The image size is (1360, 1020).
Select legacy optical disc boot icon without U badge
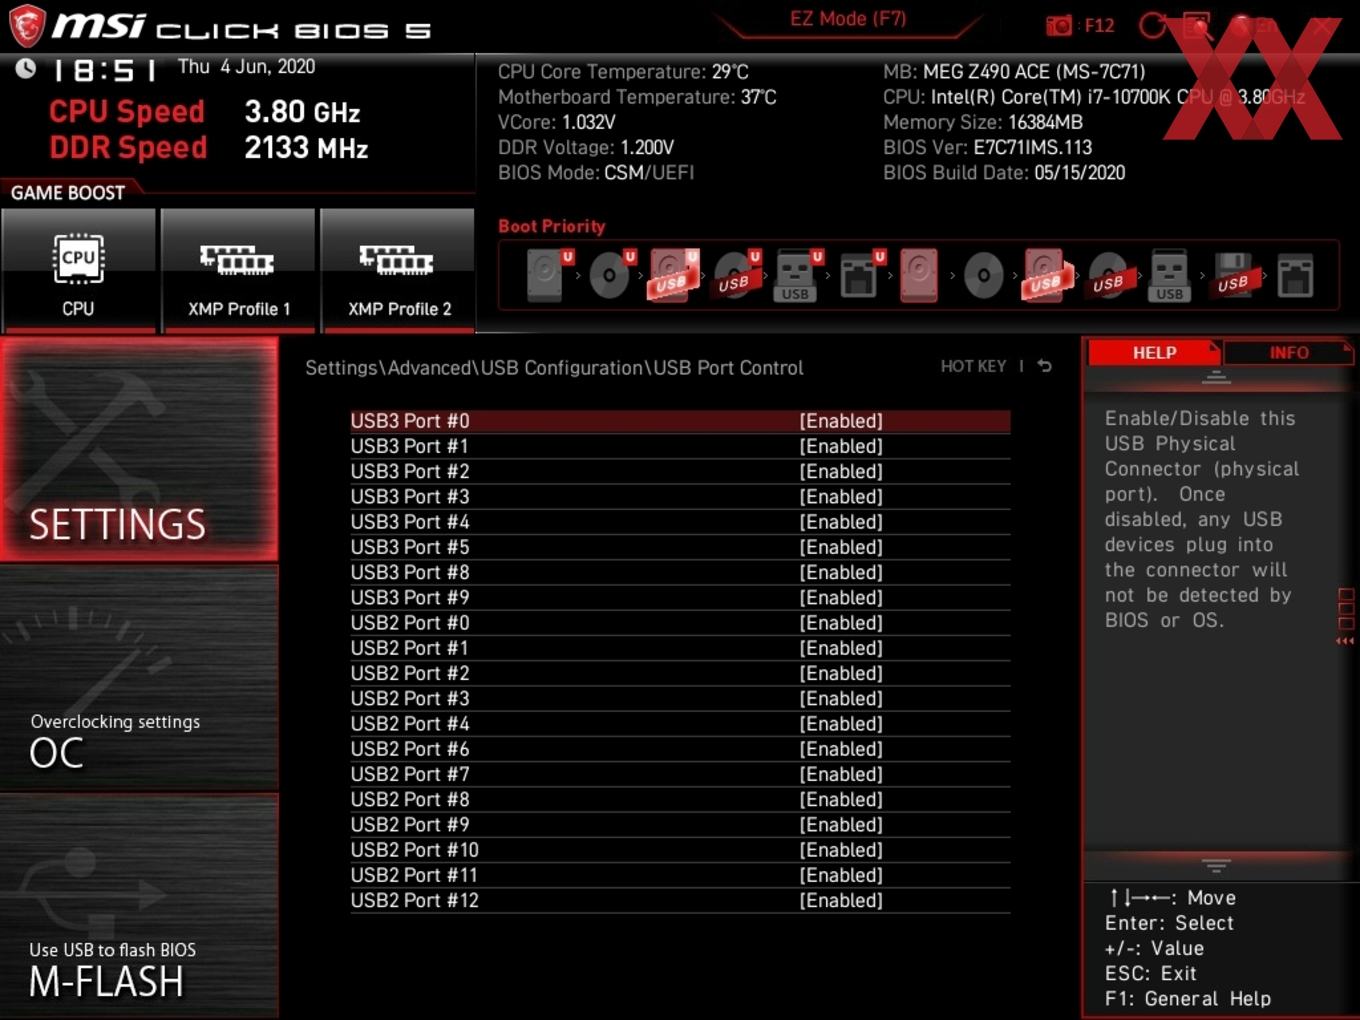pyautogui.click(x=983, y=275)
